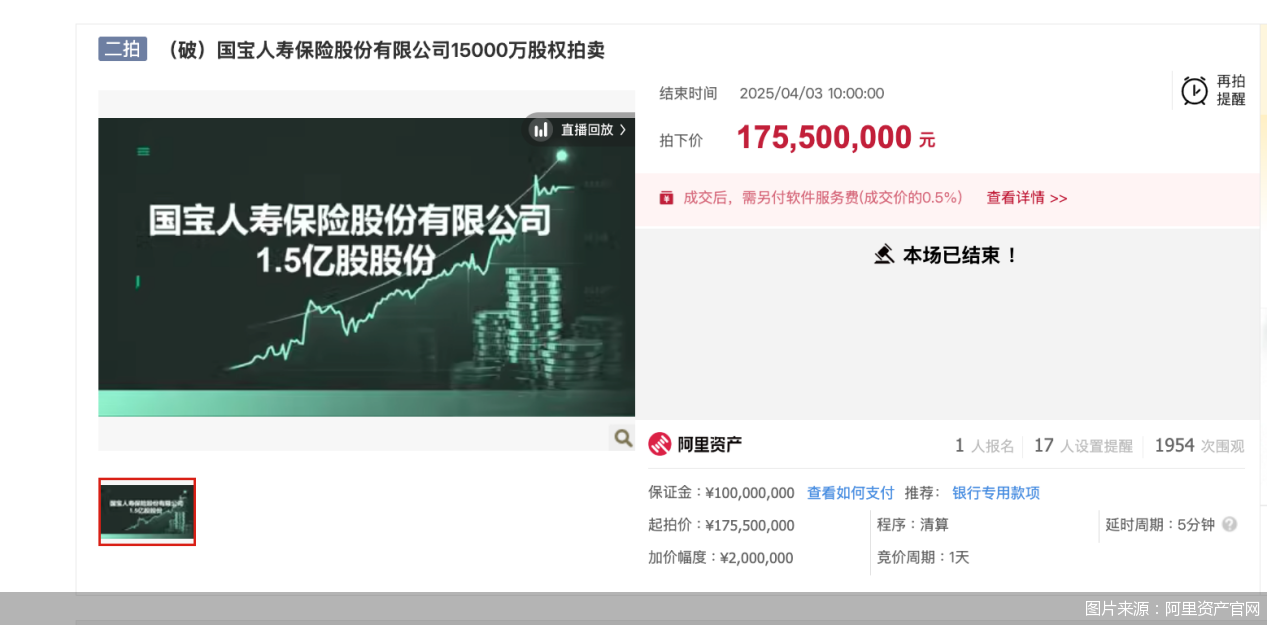
Task: Select the 二拍 auction round tab
Action: (x=122, y=48)
